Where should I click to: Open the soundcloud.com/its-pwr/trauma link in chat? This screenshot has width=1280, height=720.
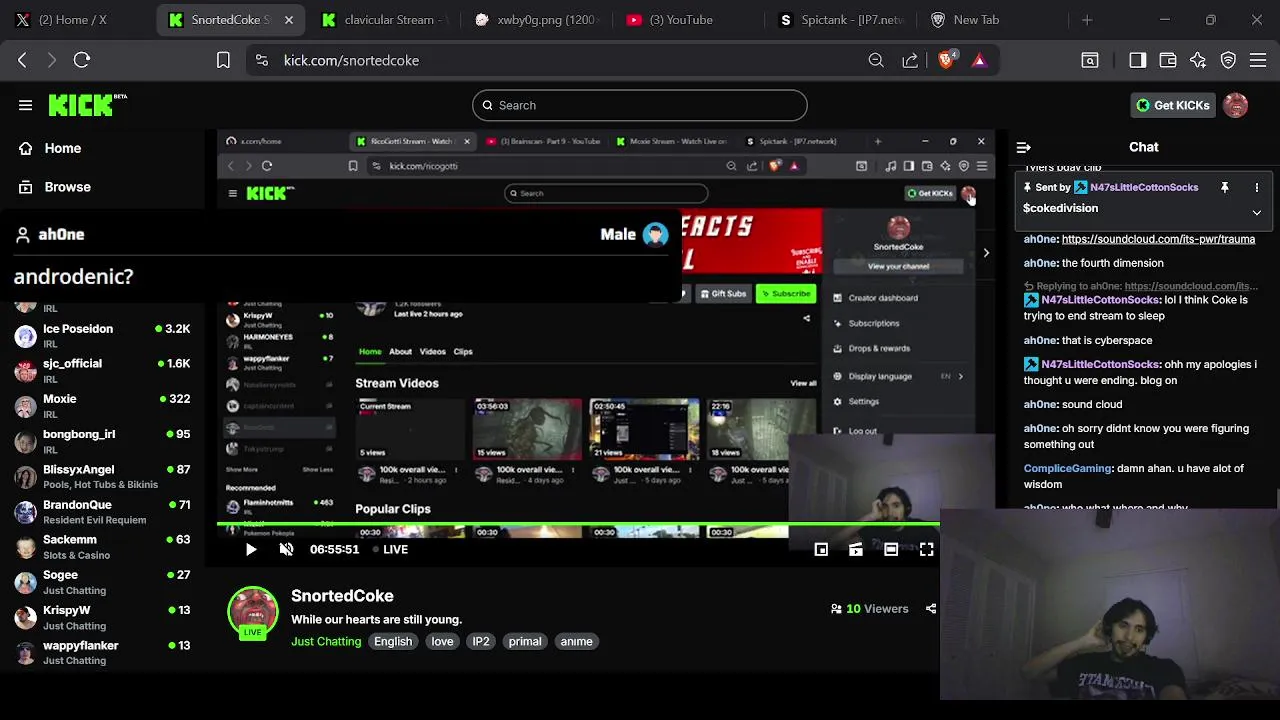pyautogui.click(x=1158, y=239)
